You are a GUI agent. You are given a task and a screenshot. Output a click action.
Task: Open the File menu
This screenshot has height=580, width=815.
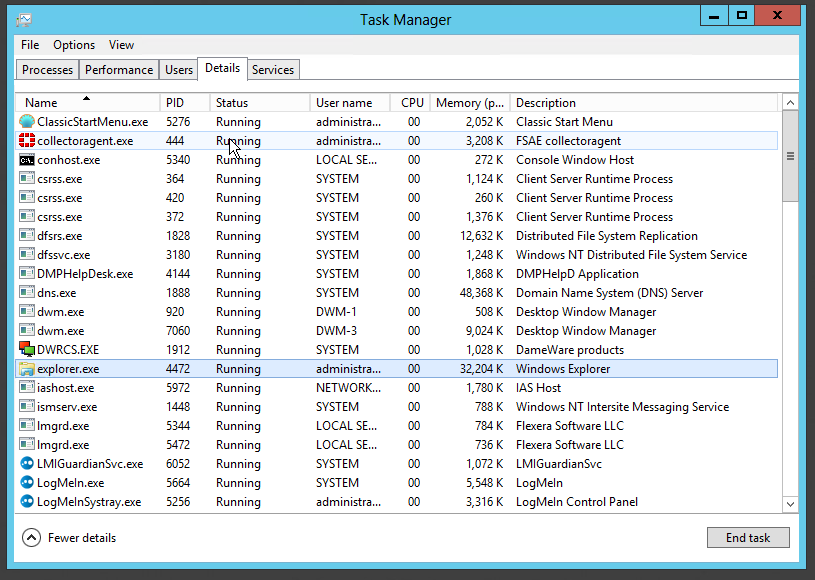click(30, 45)
